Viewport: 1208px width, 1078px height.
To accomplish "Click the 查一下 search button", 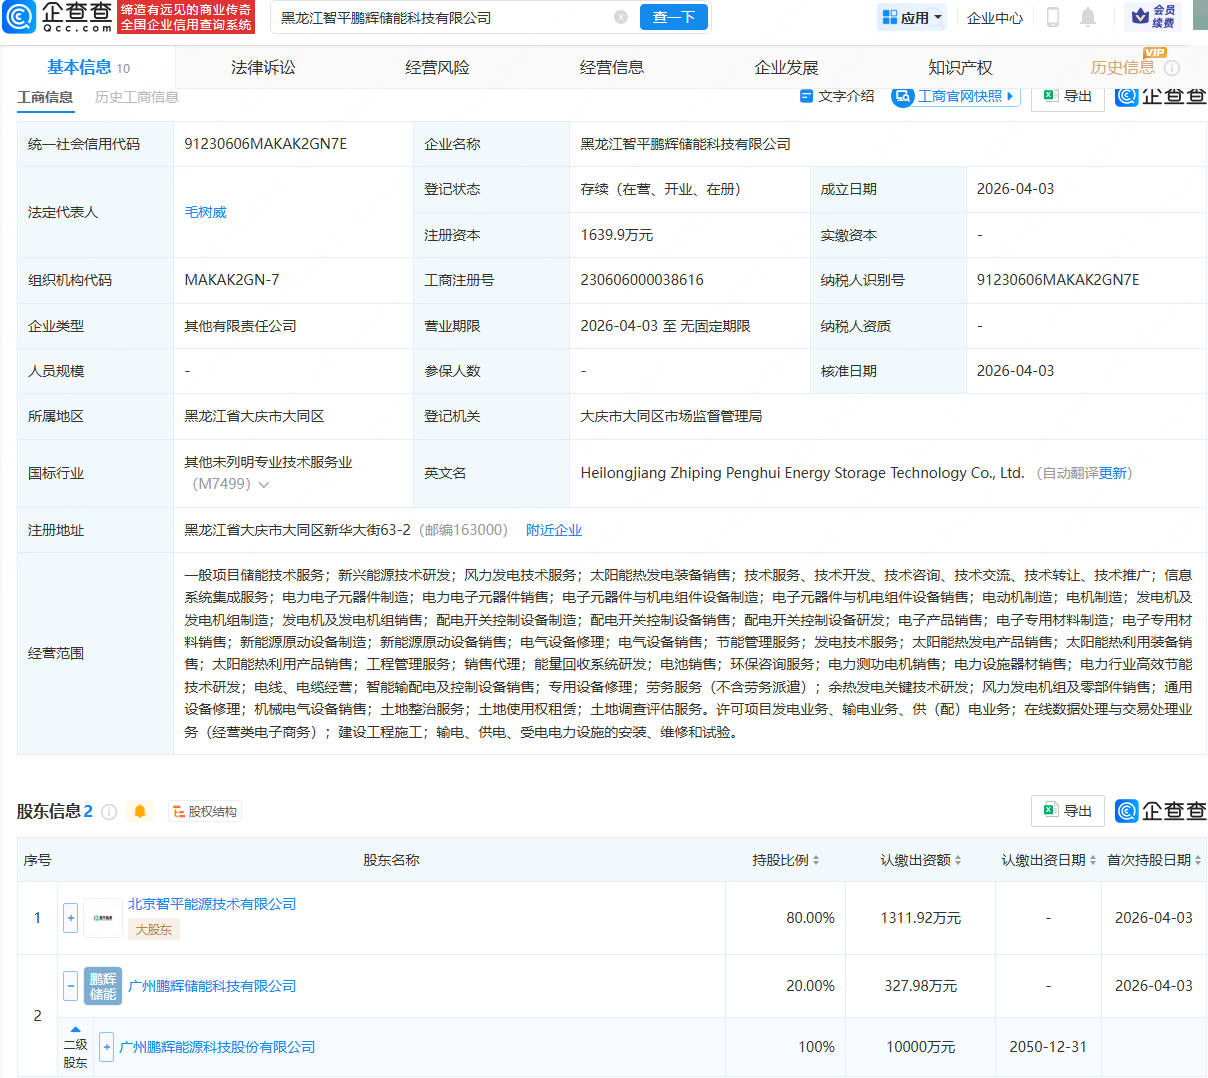I will [x=673, y=17].
